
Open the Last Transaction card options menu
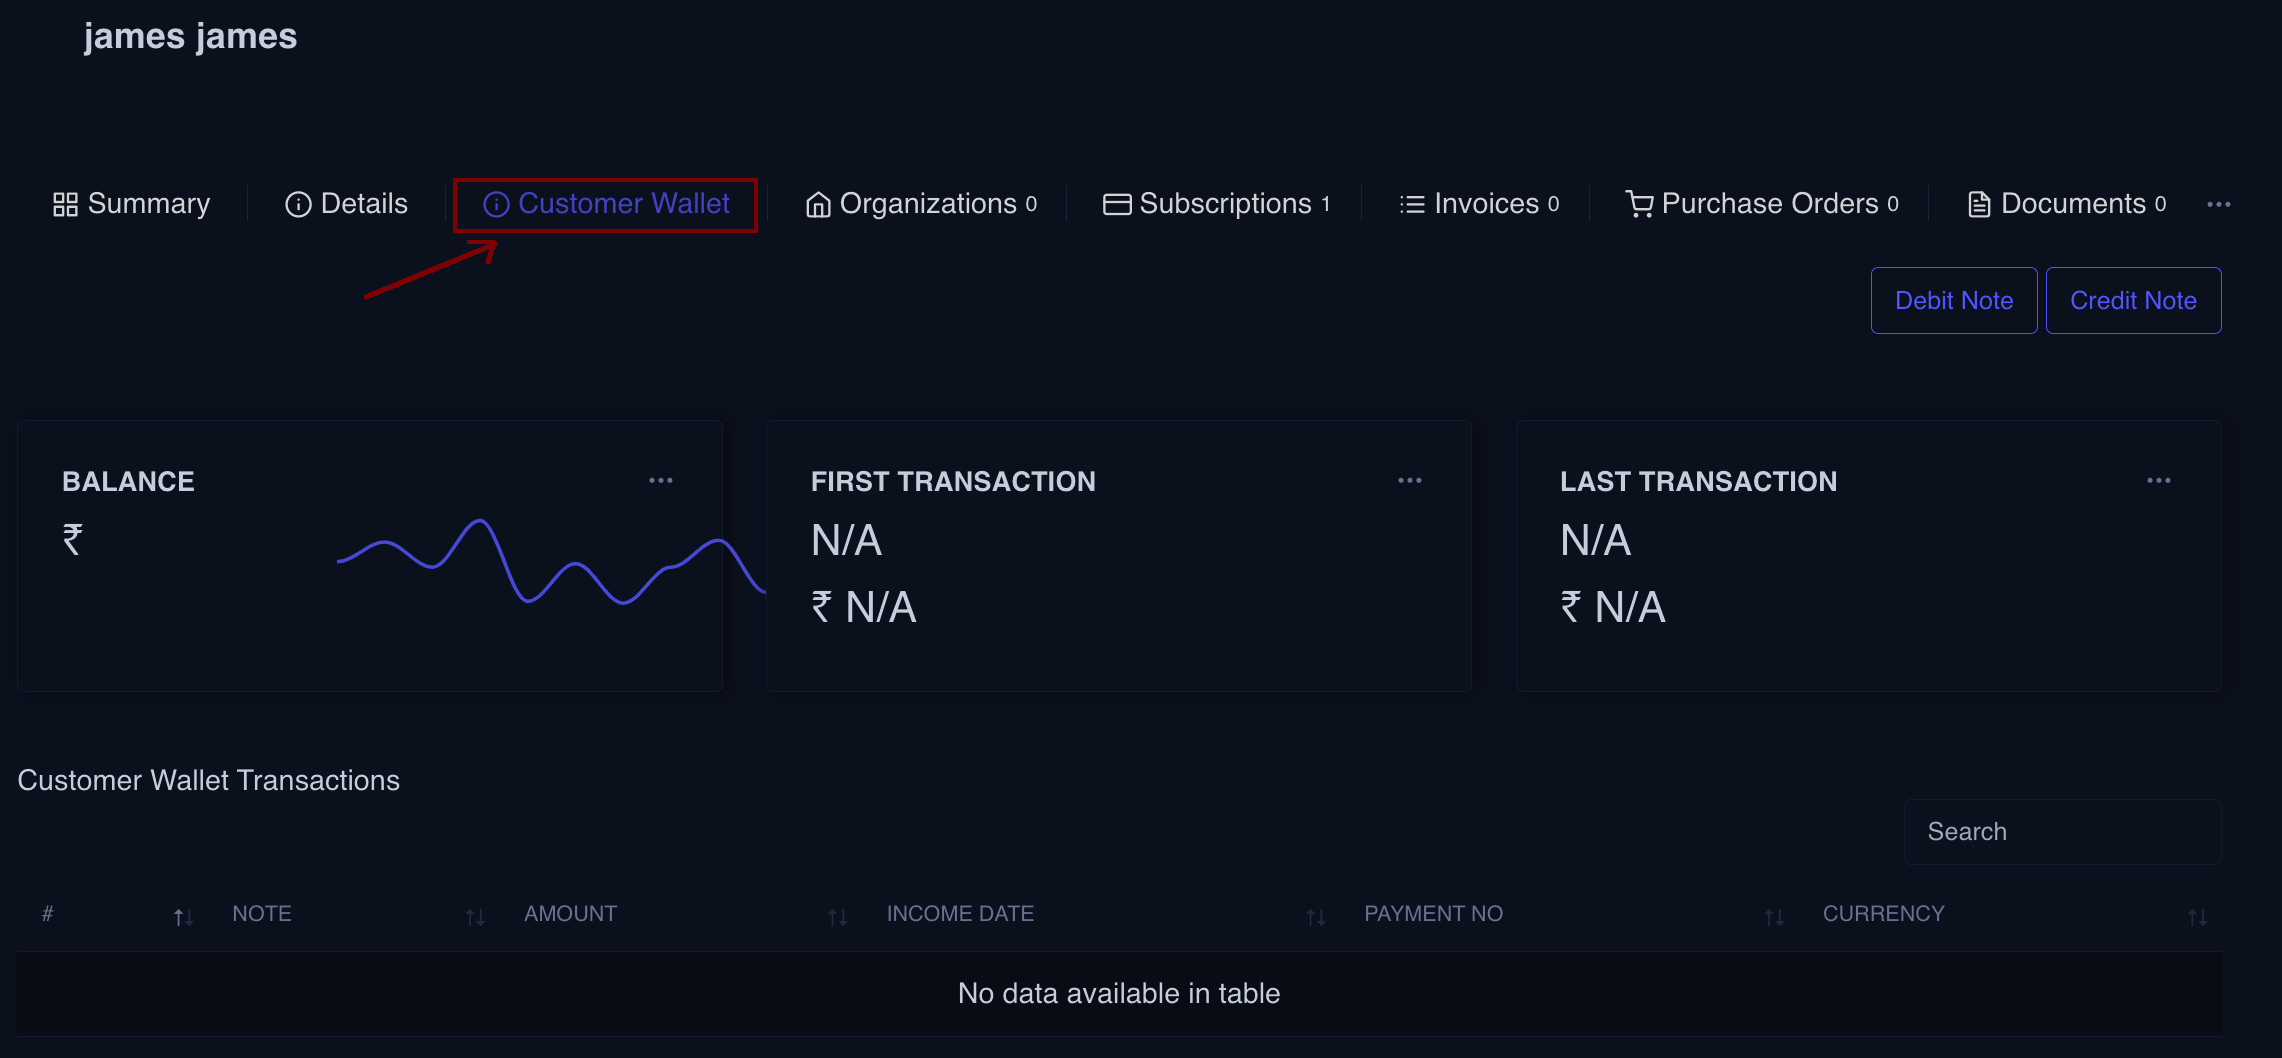pos(2158,481)
